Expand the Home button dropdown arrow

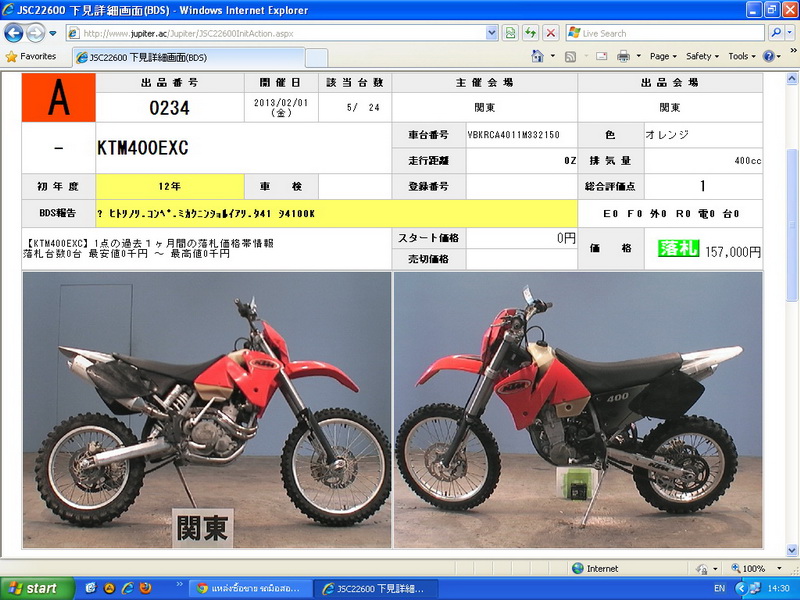point(553,56)
